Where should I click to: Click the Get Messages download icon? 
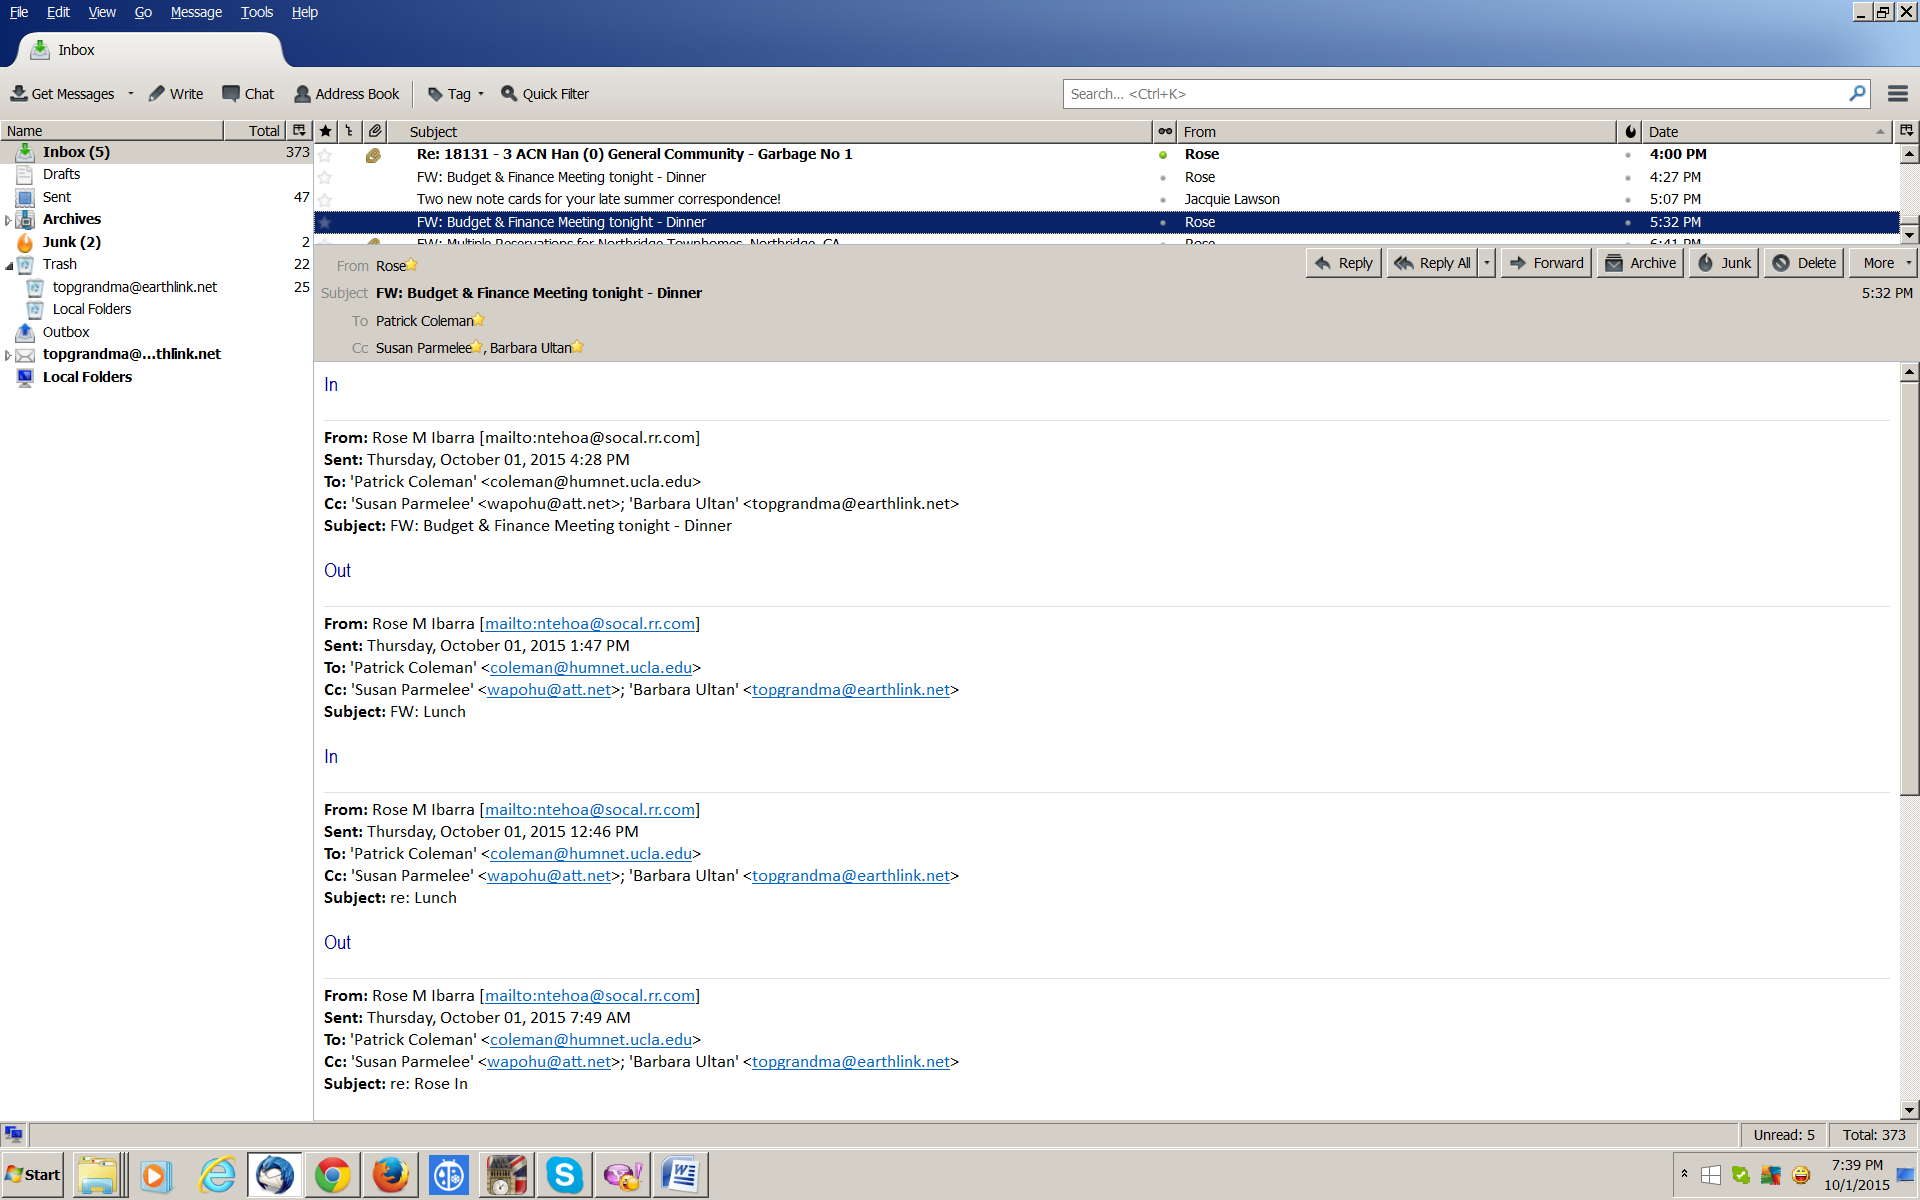(x=19, y=93)
